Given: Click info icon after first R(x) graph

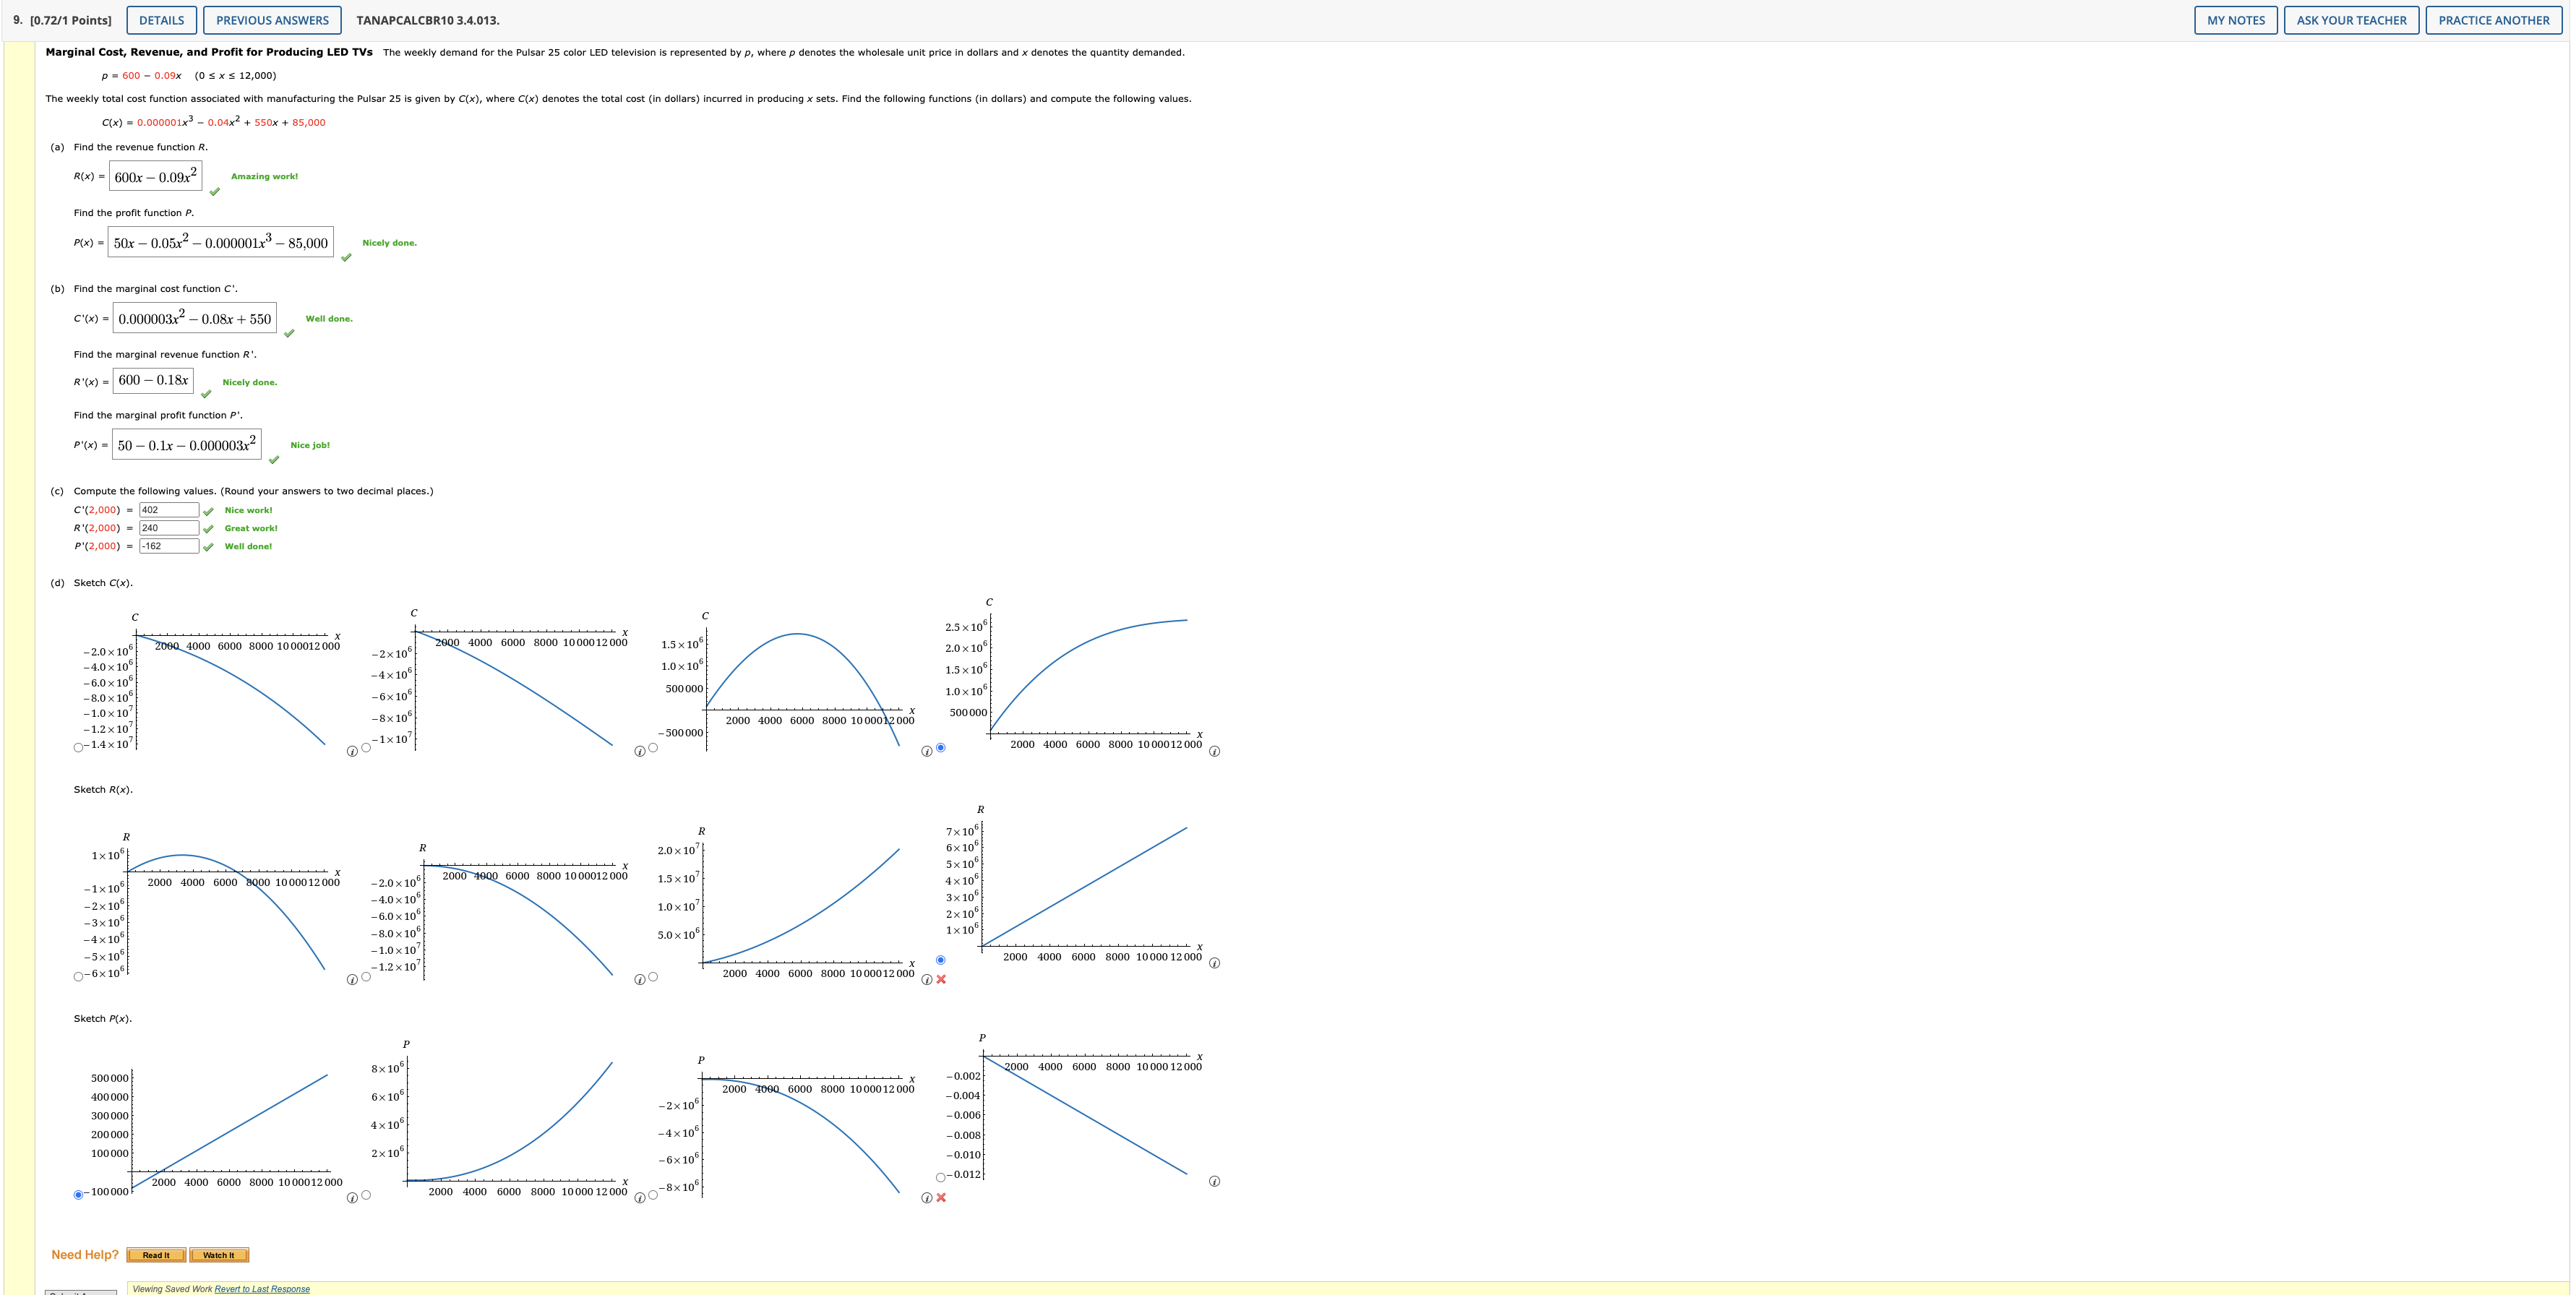Looking at the screenshot, I should 352,980.
